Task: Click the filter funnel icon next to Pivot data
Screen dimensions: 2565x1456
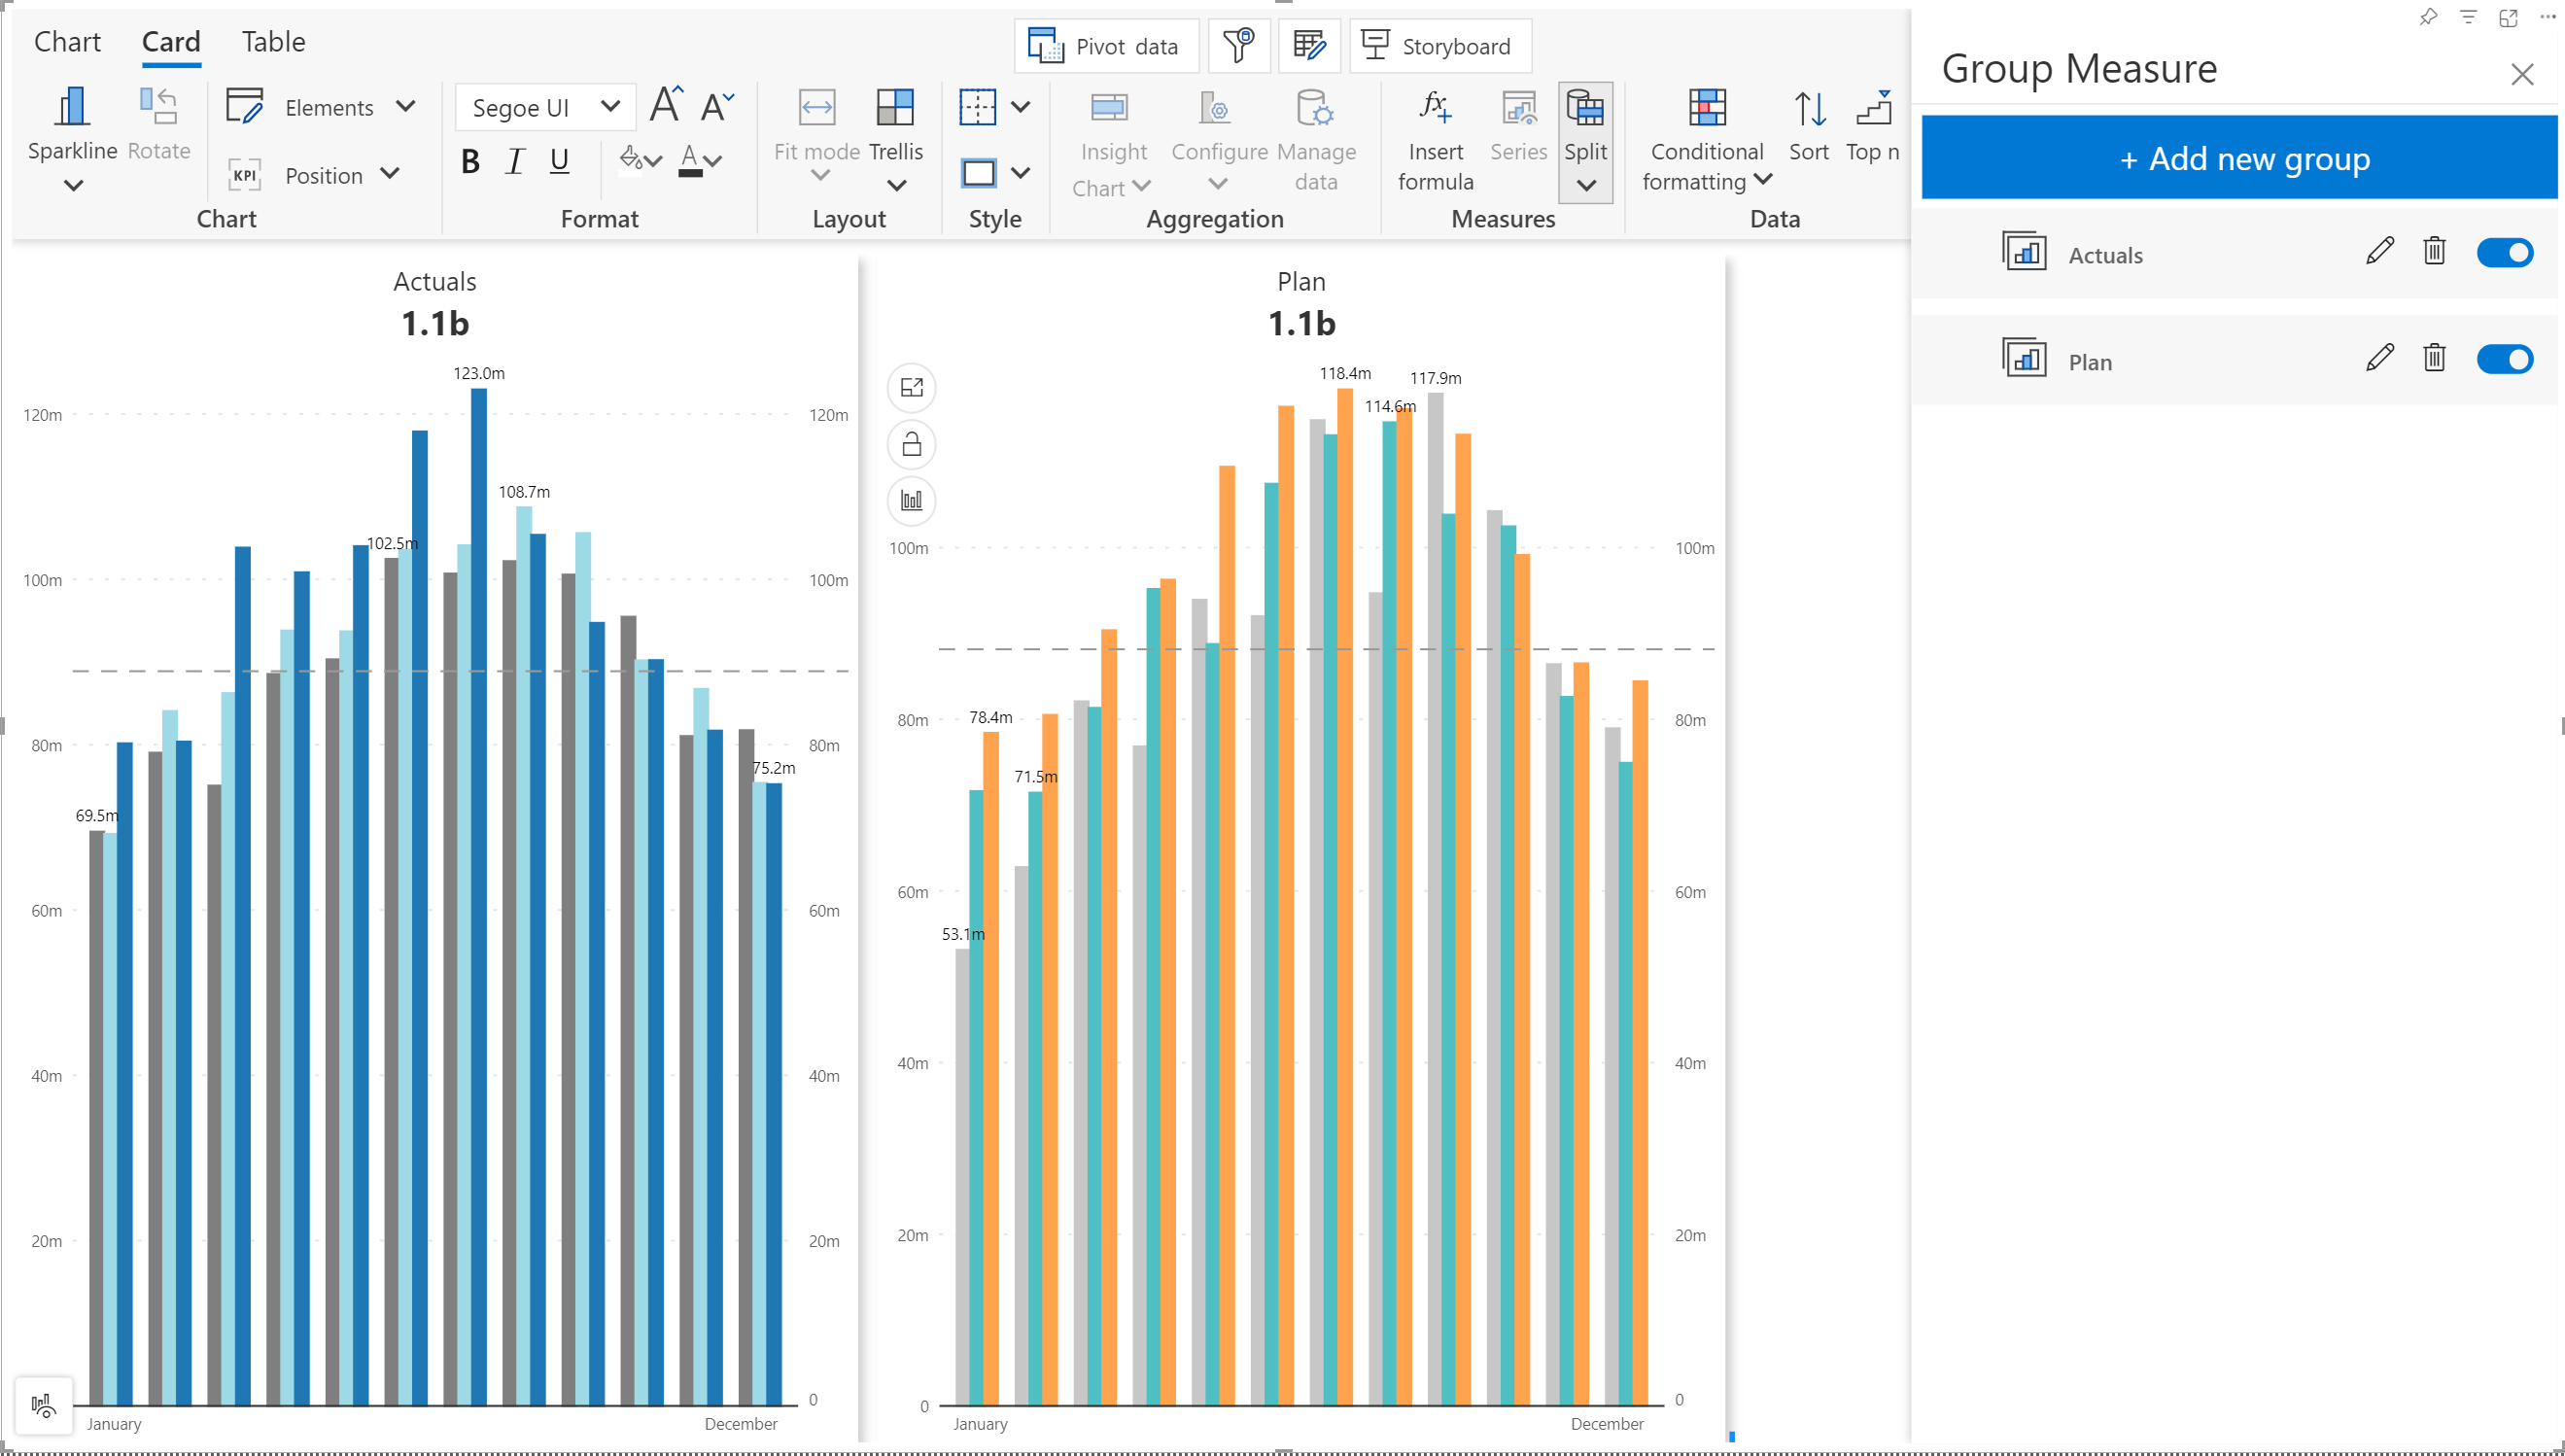Action: point(1238,46)
